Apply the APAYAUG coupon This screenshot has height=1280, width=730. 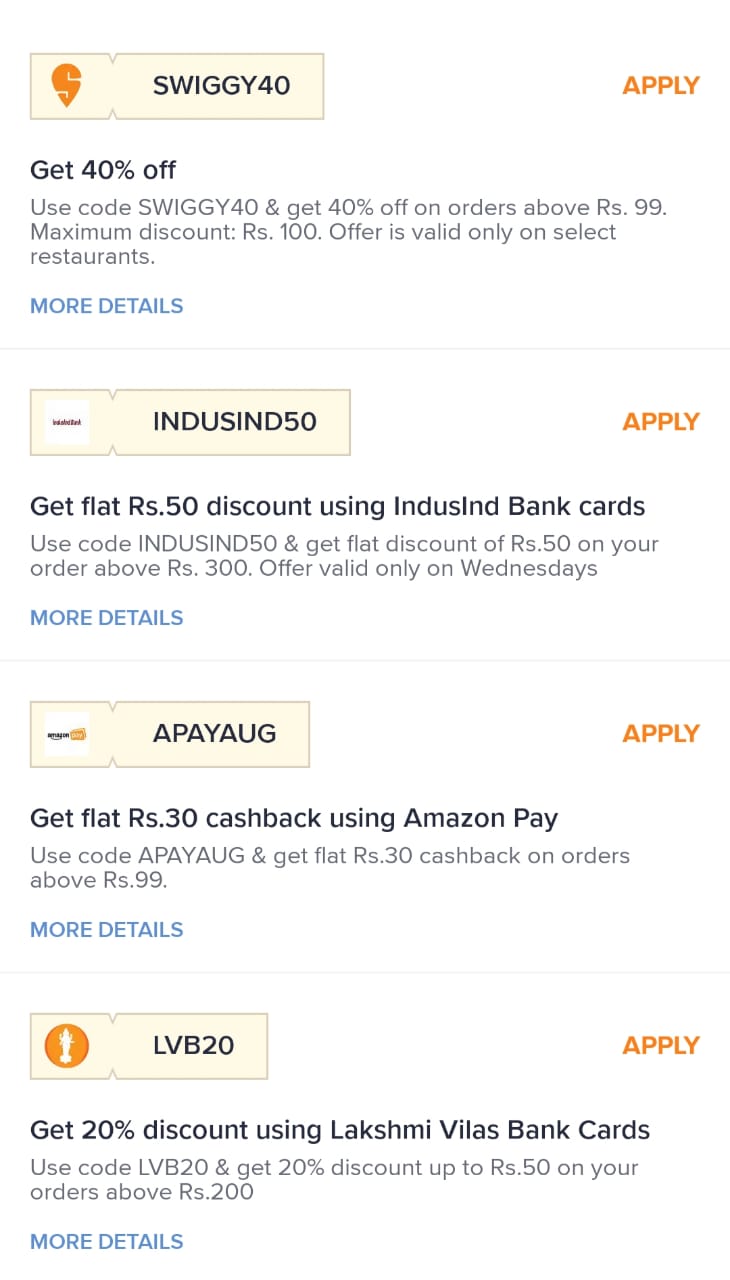pyautogui.click(x=661, y=734)
